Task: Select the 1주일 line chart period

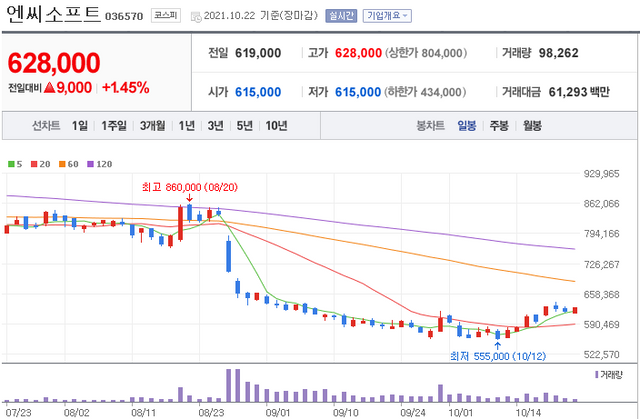Action: (113, 126)
